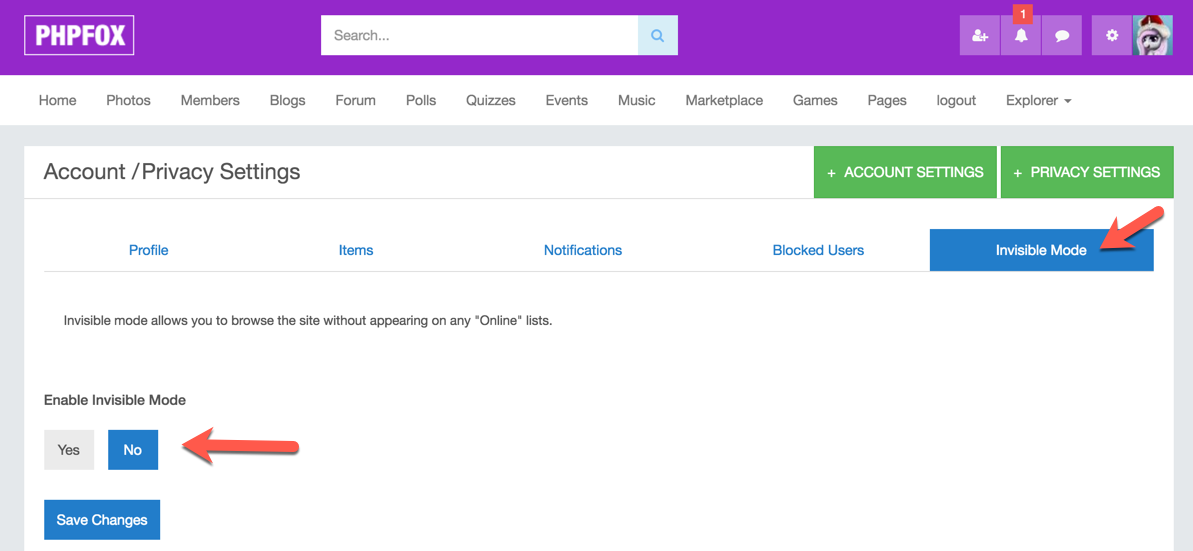
Task: Click the user avatar picture
Action: click(1153, 36)
